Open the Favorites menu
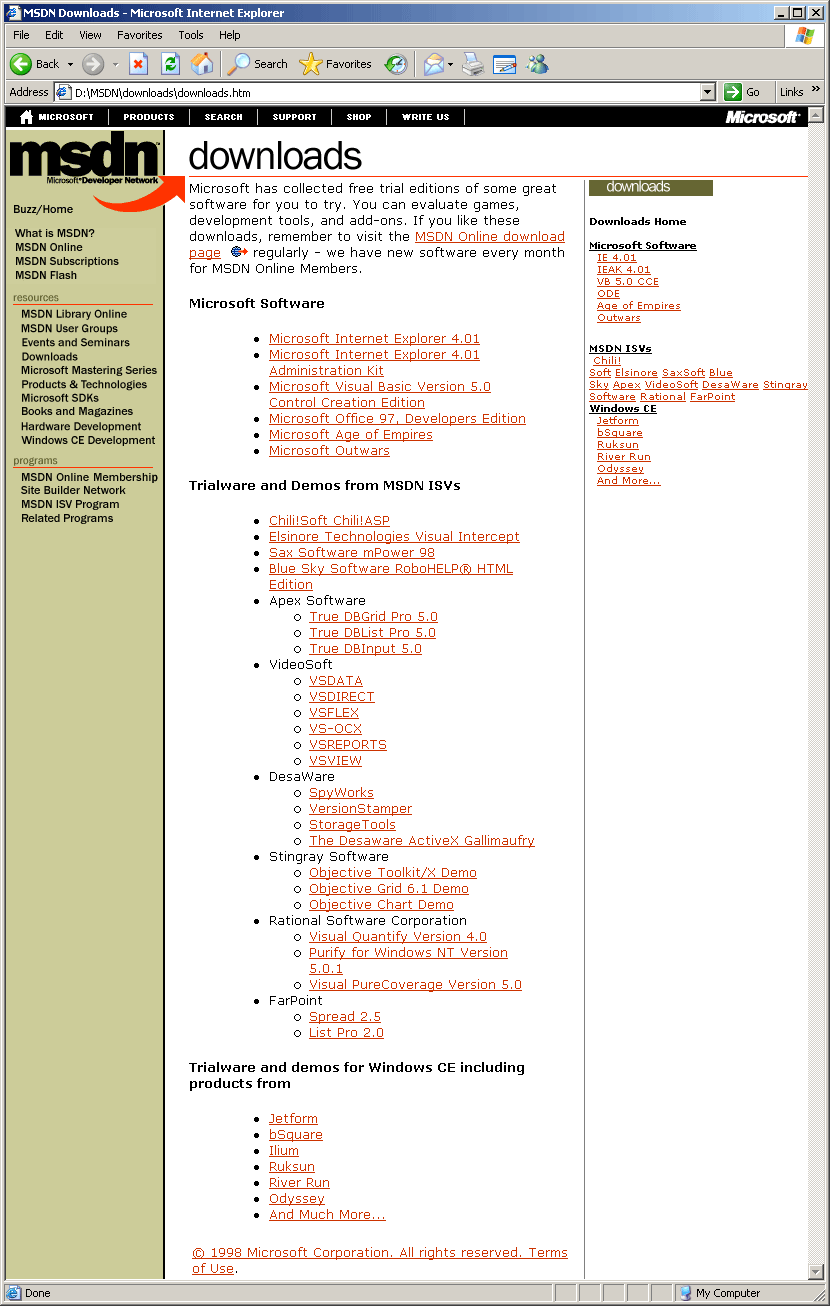 (x=139, y=35)
